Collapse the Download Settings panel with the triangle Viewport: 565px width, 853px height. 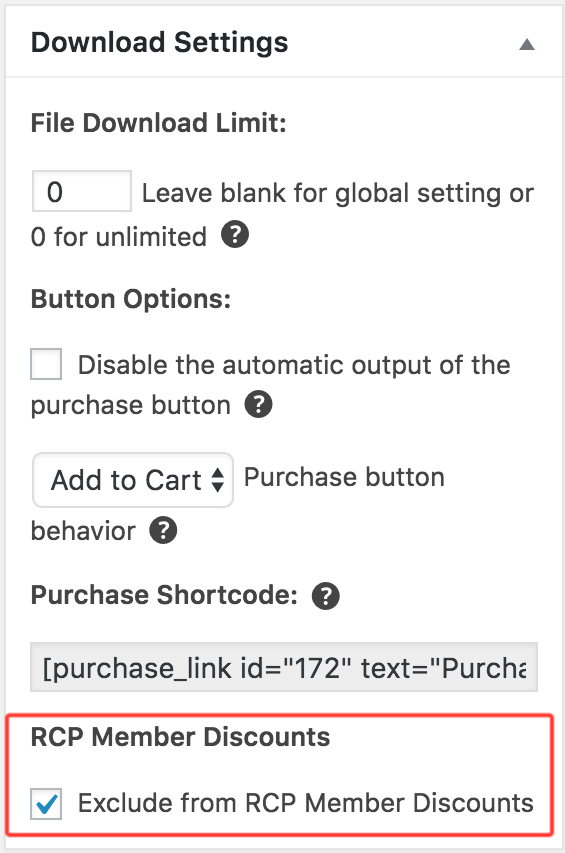coord(526,45)
